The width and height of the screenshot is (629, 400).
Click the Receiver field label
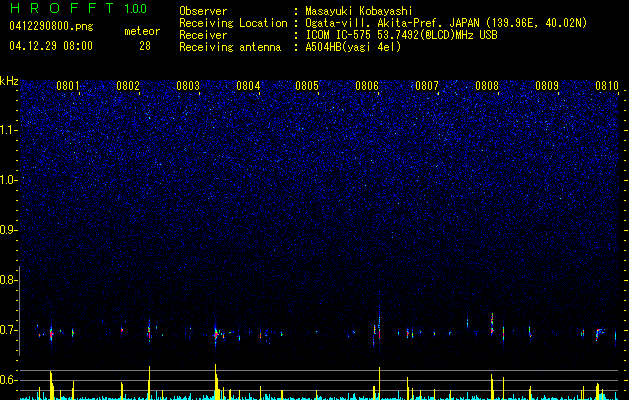tap(203, 35)
